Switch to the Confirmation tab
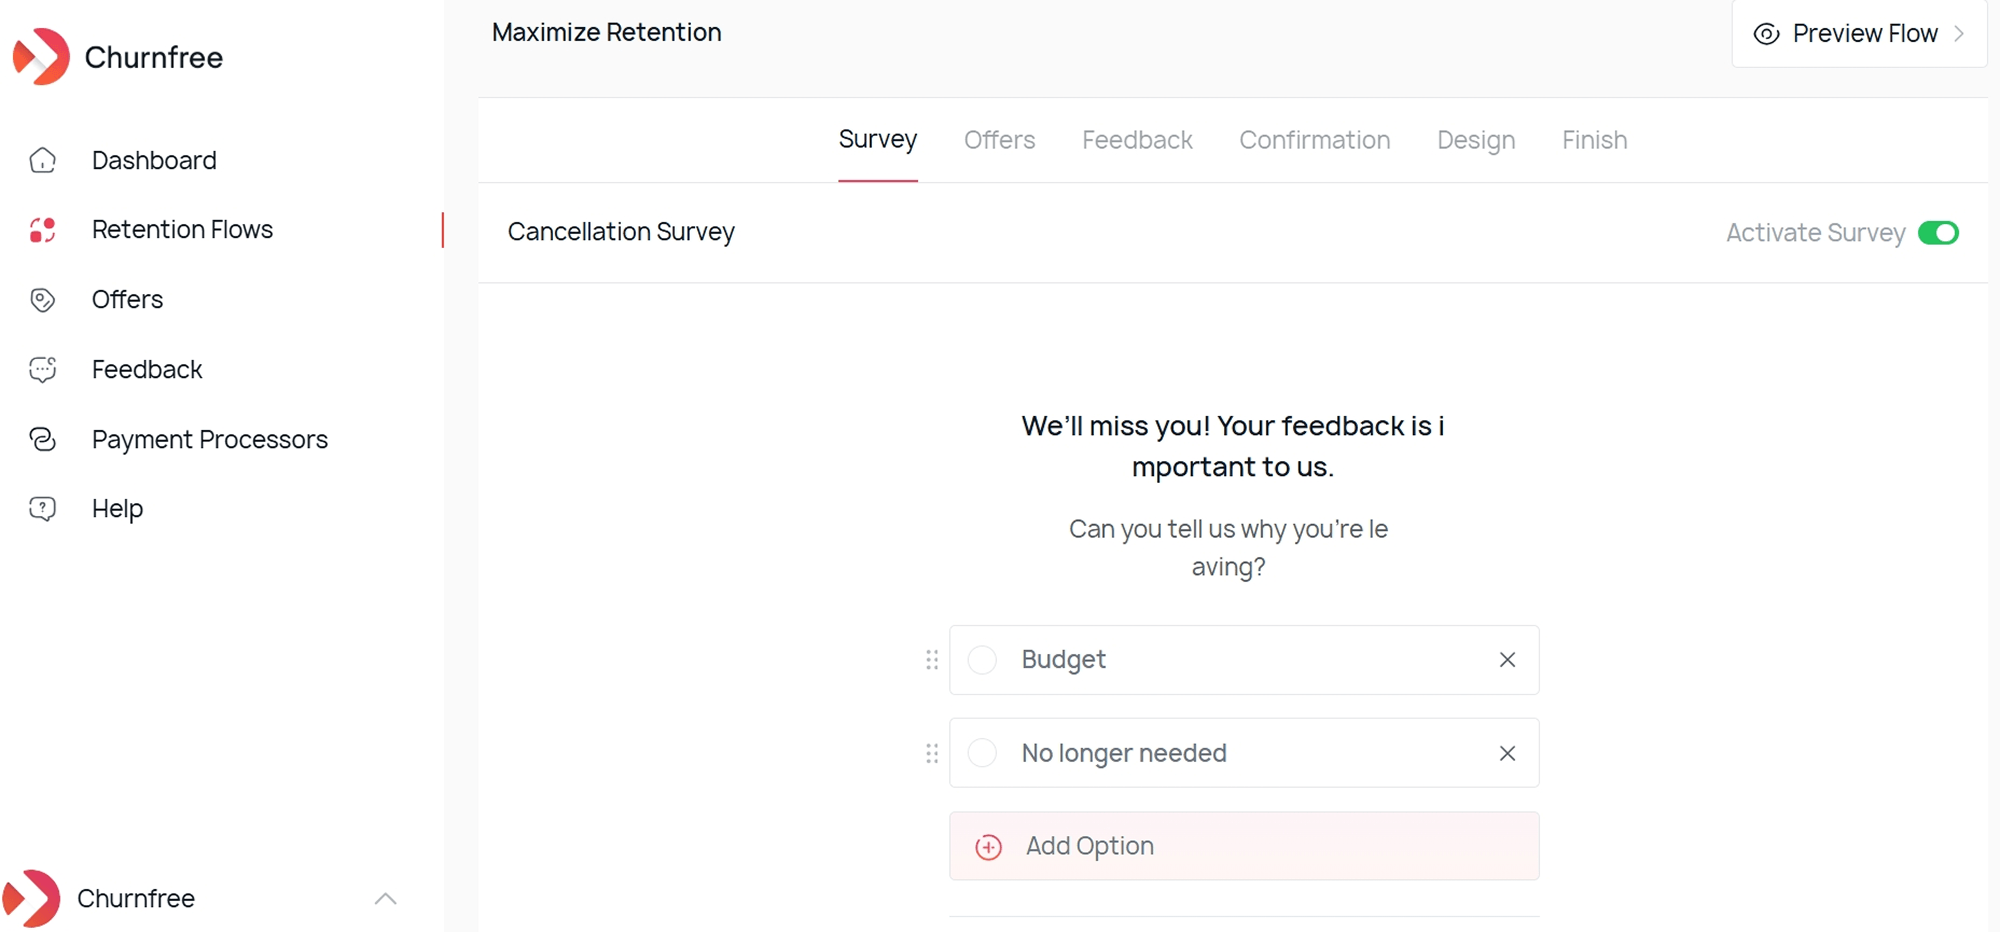 tap(1314, 140)
